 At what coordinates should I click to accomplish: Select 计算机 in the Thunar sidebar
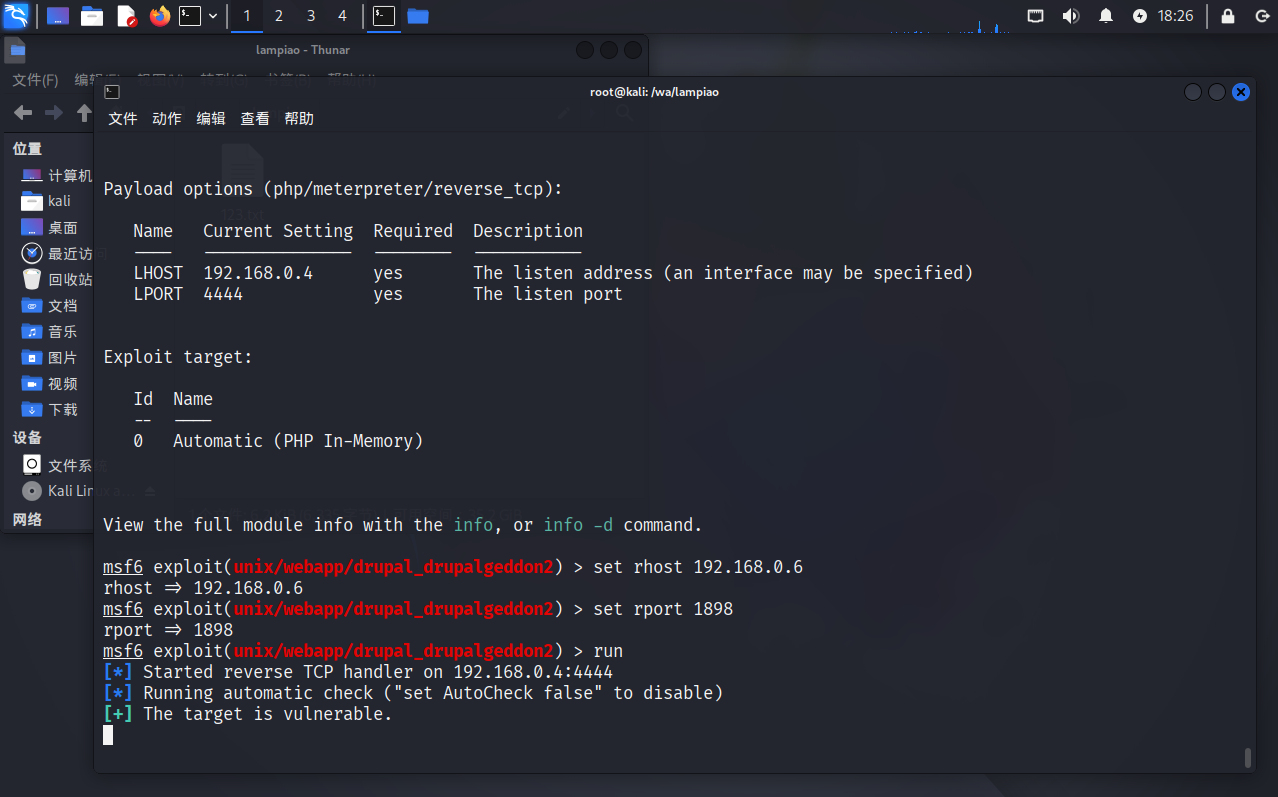click(56, 175)
